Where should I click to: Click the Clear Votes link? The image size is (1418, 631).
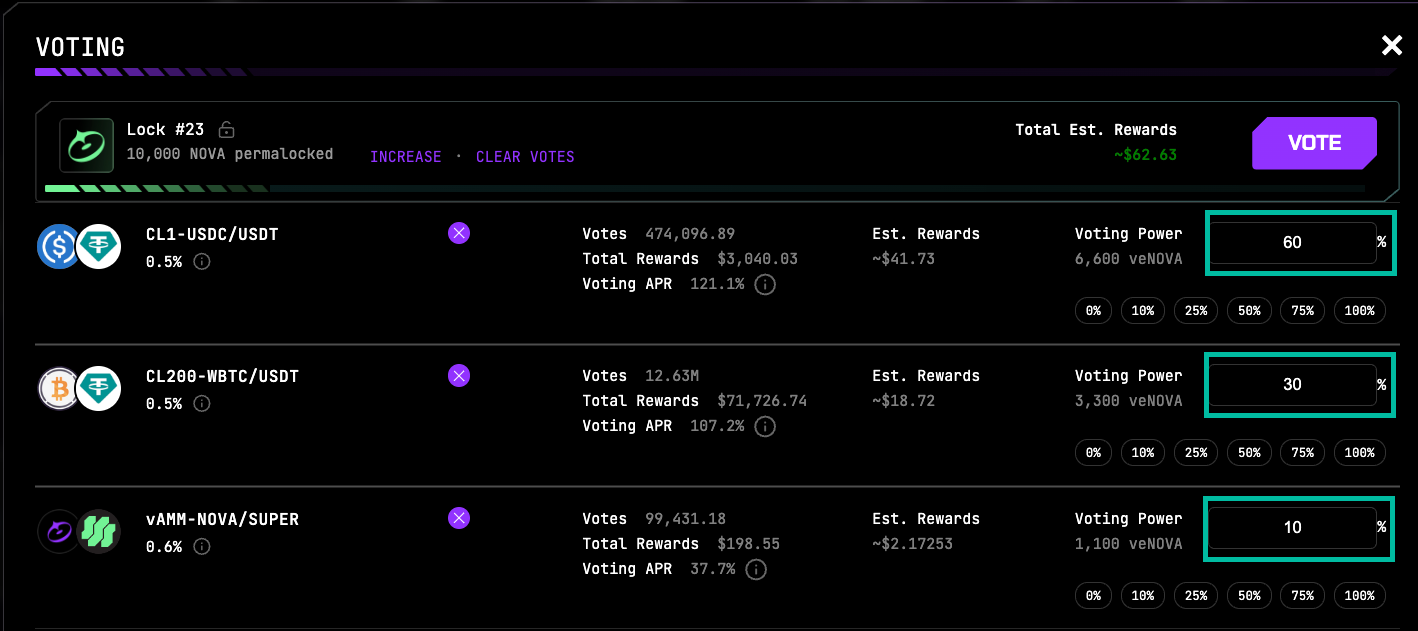[x=525, y=157]
